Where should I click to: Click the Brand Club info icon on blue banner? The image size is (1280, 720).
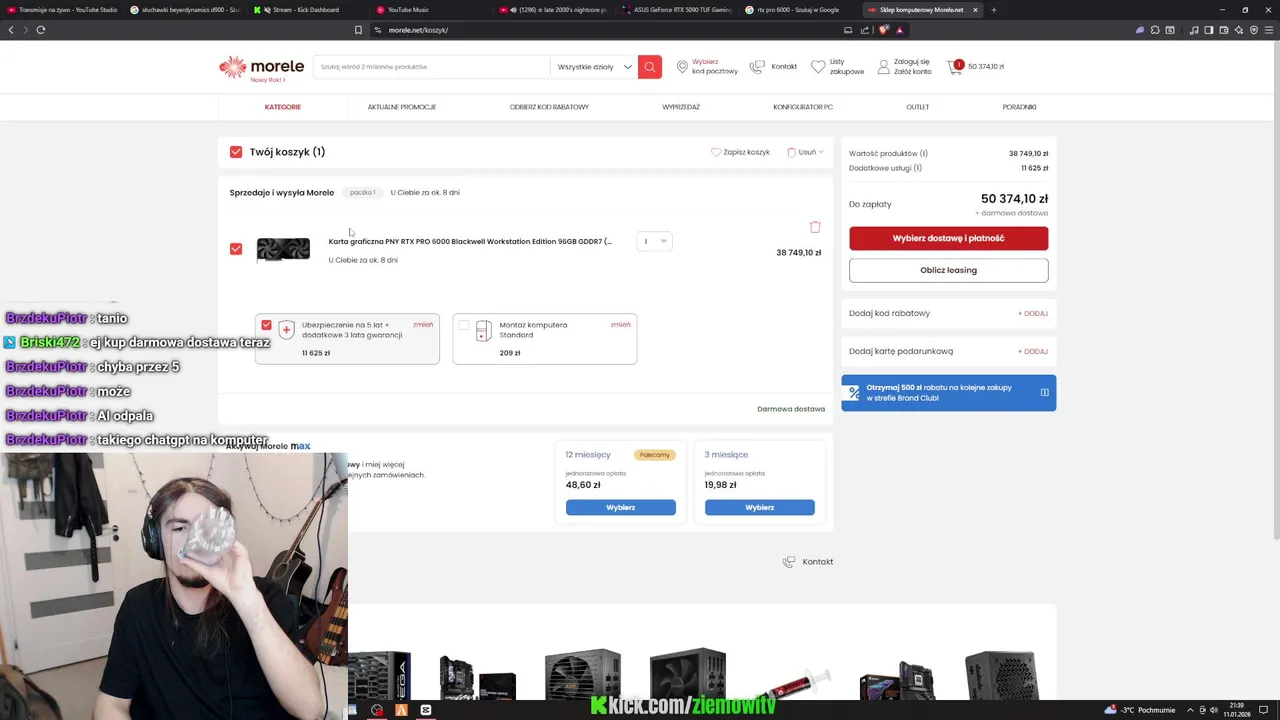point(1044,392)
